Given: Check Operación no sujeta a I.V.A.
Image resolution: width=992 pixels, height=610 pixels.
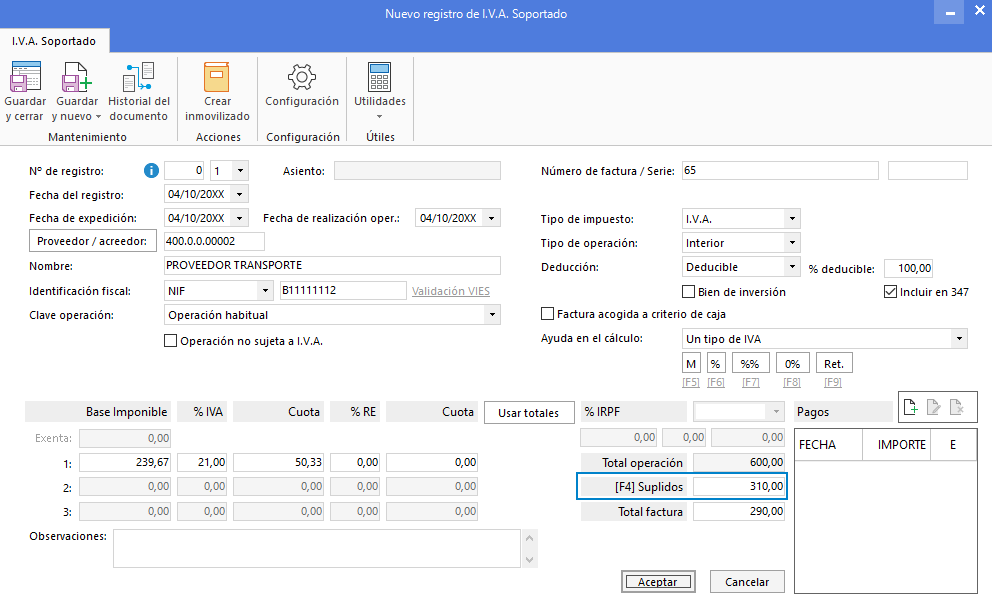Looking at the screenshot, I should coord(170,340).
